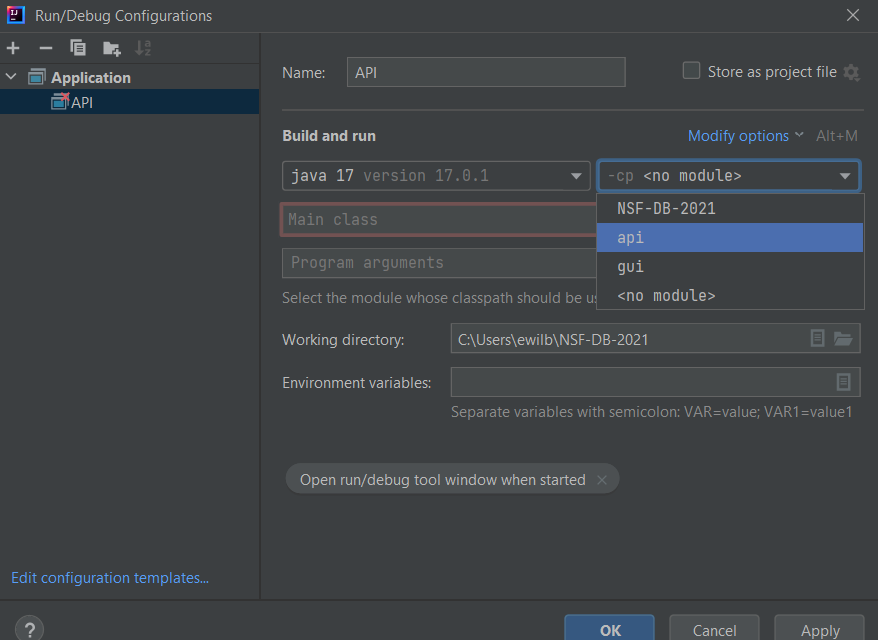Screen dimensions: 878x640
Task: Remove Open run/debug tool window option
Action: (x=602, y=480)
